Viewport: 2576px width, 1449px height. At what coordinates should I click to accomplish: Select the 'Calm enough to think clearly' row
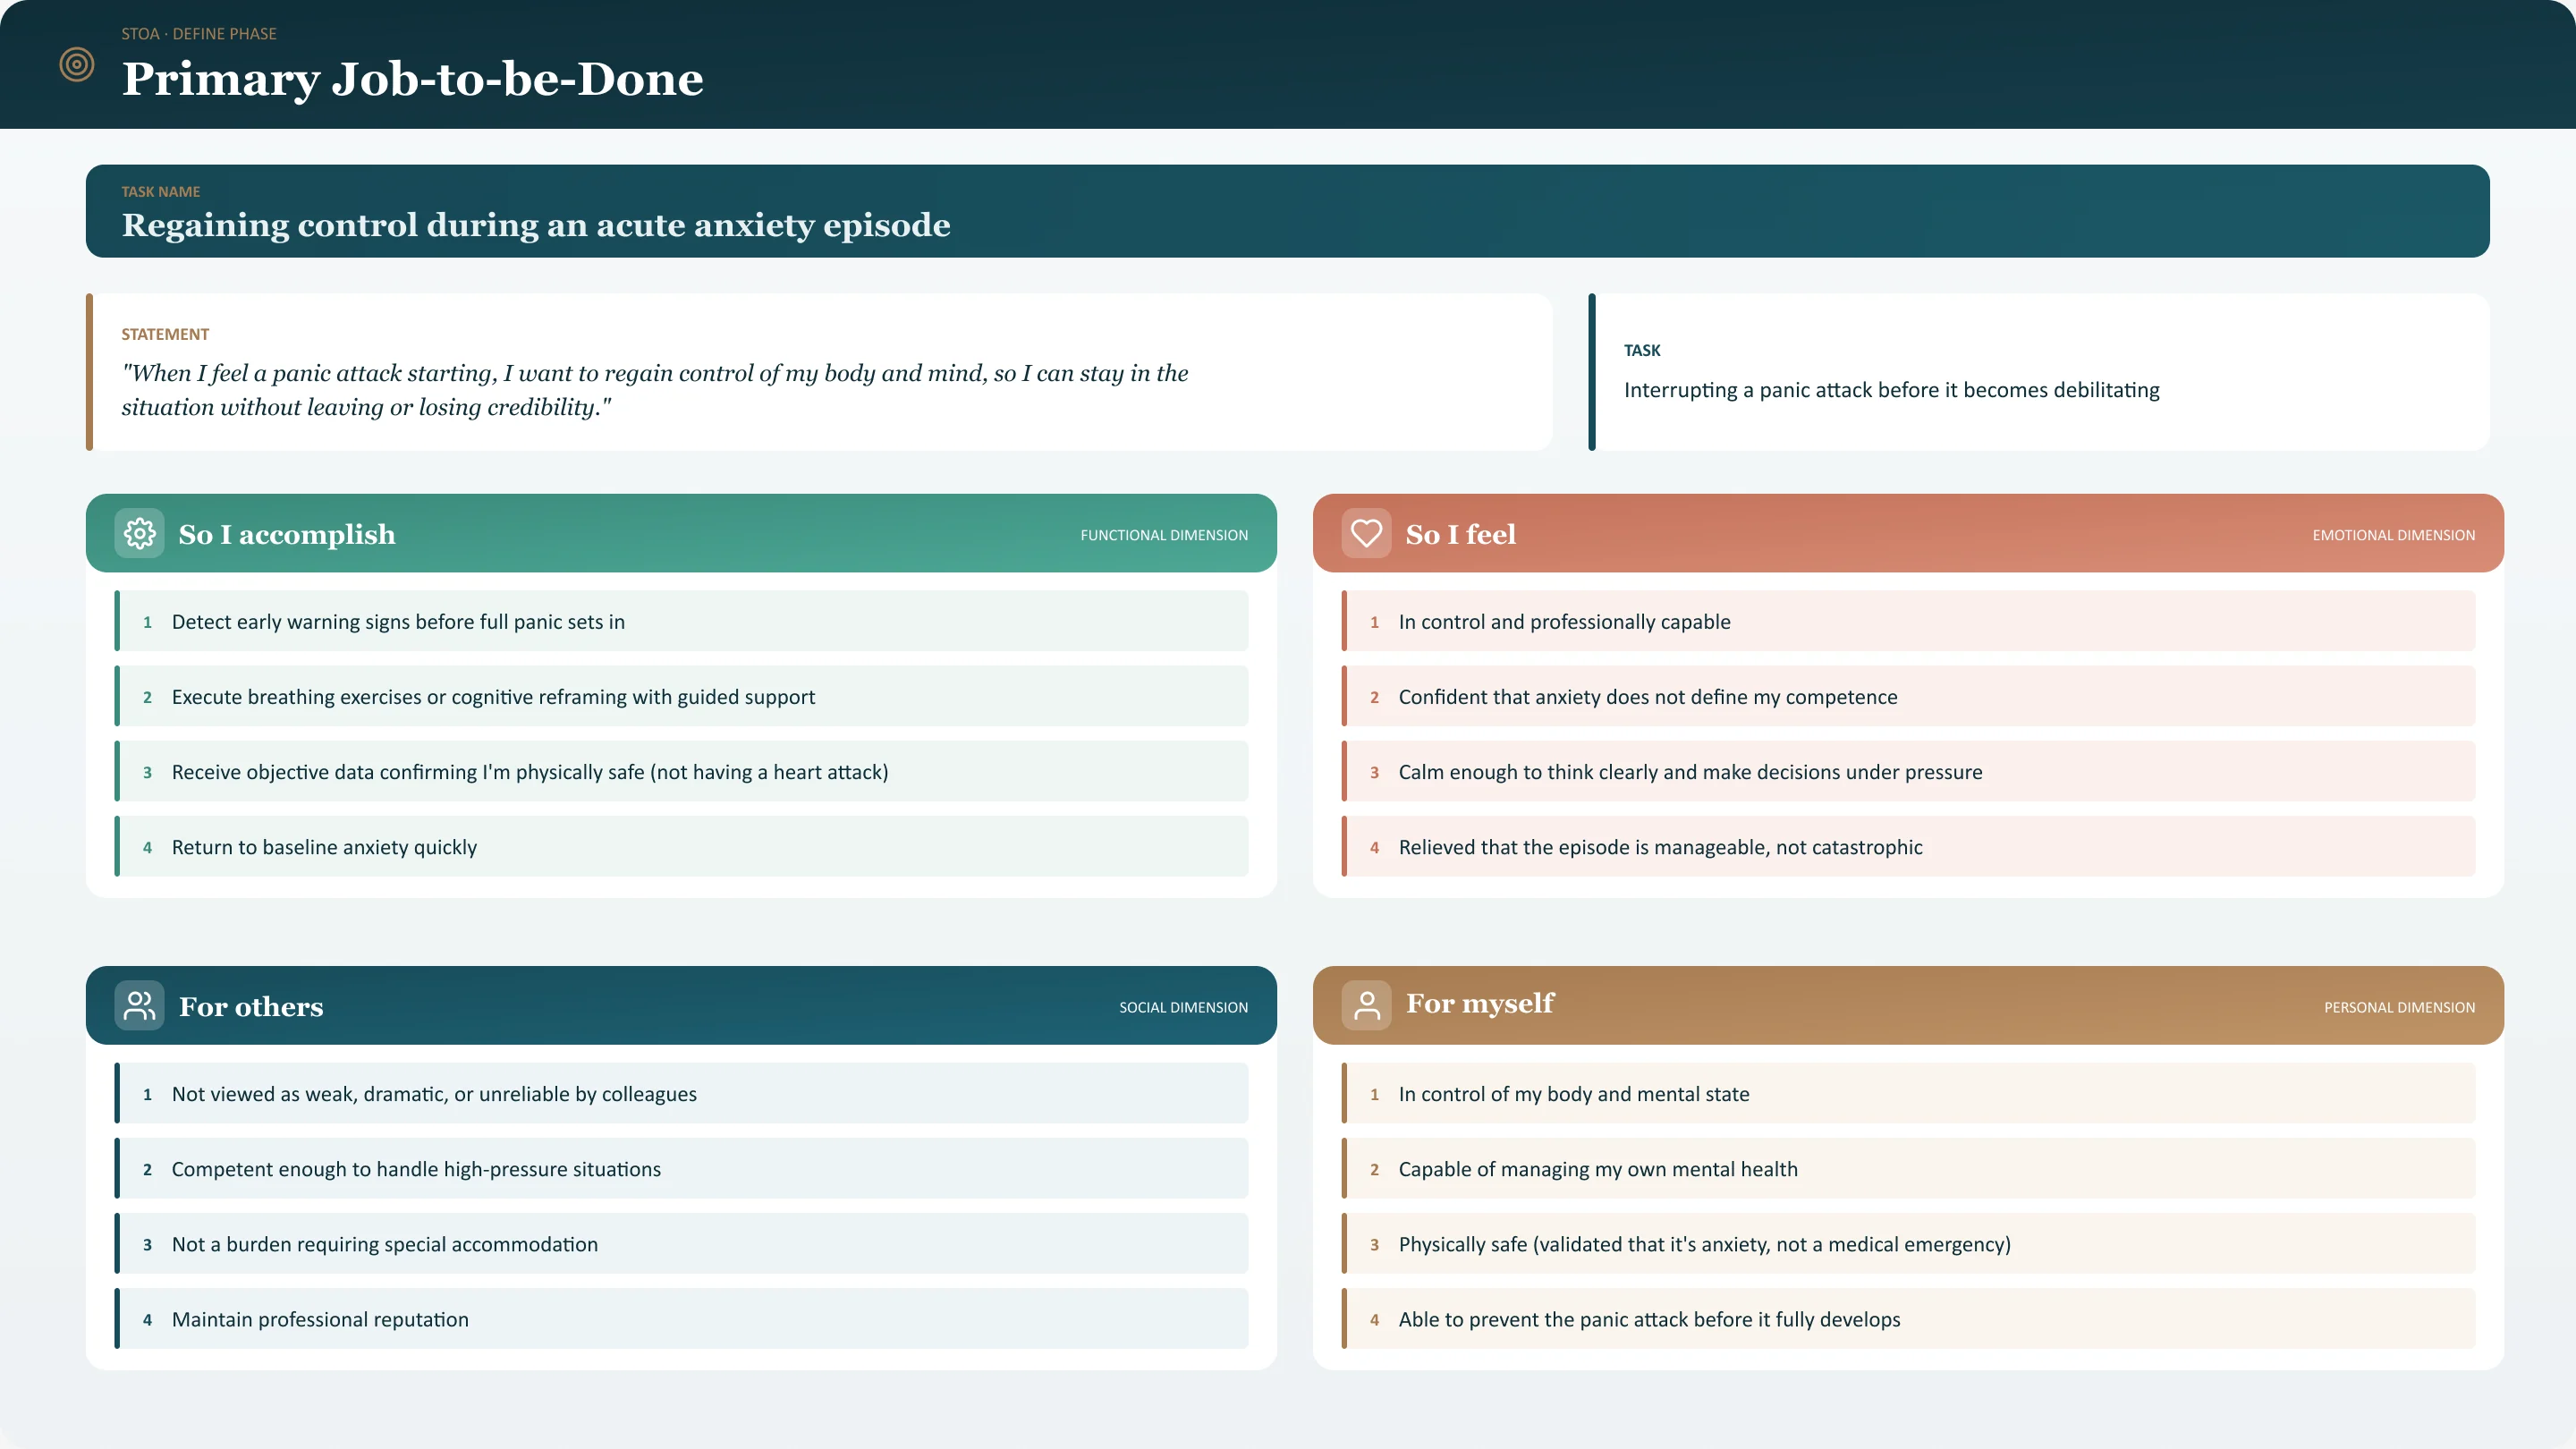pos(1908,771)
